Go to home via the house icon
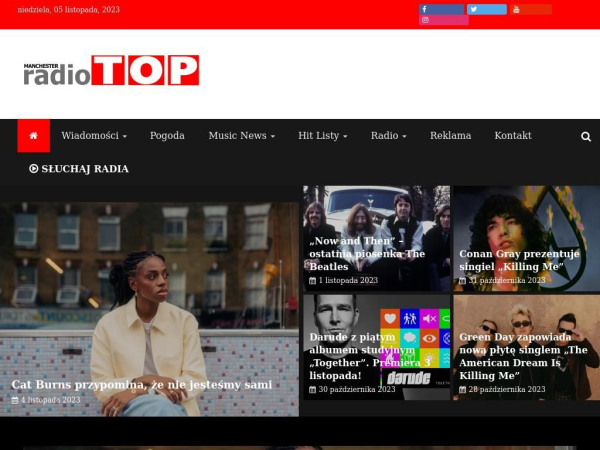The height and width of the screenshot is (450, 600). [34, 135]
